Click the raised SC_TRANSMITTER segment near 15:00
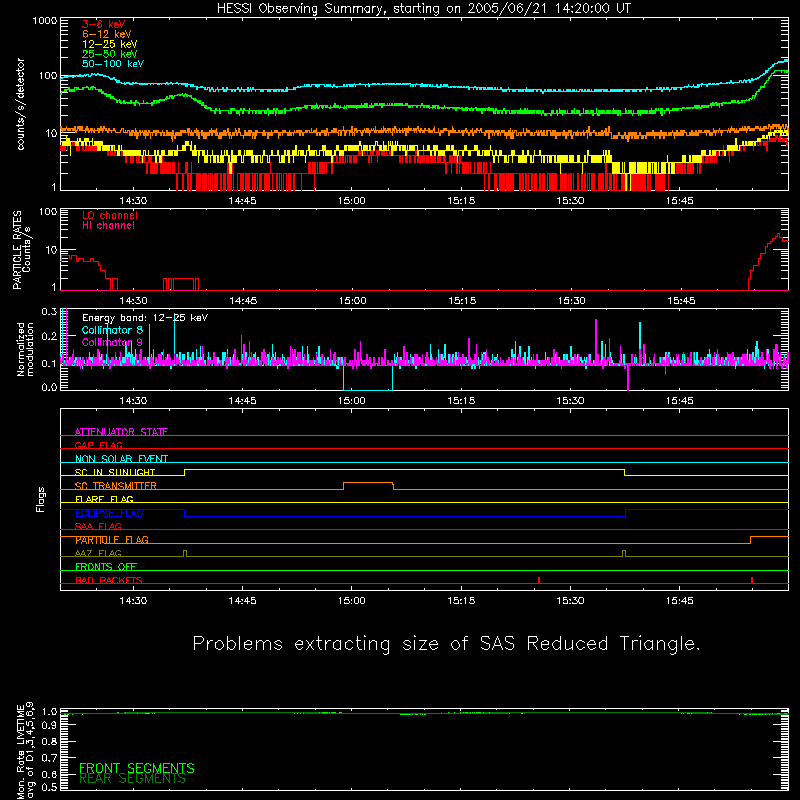 tap(368, 483)
